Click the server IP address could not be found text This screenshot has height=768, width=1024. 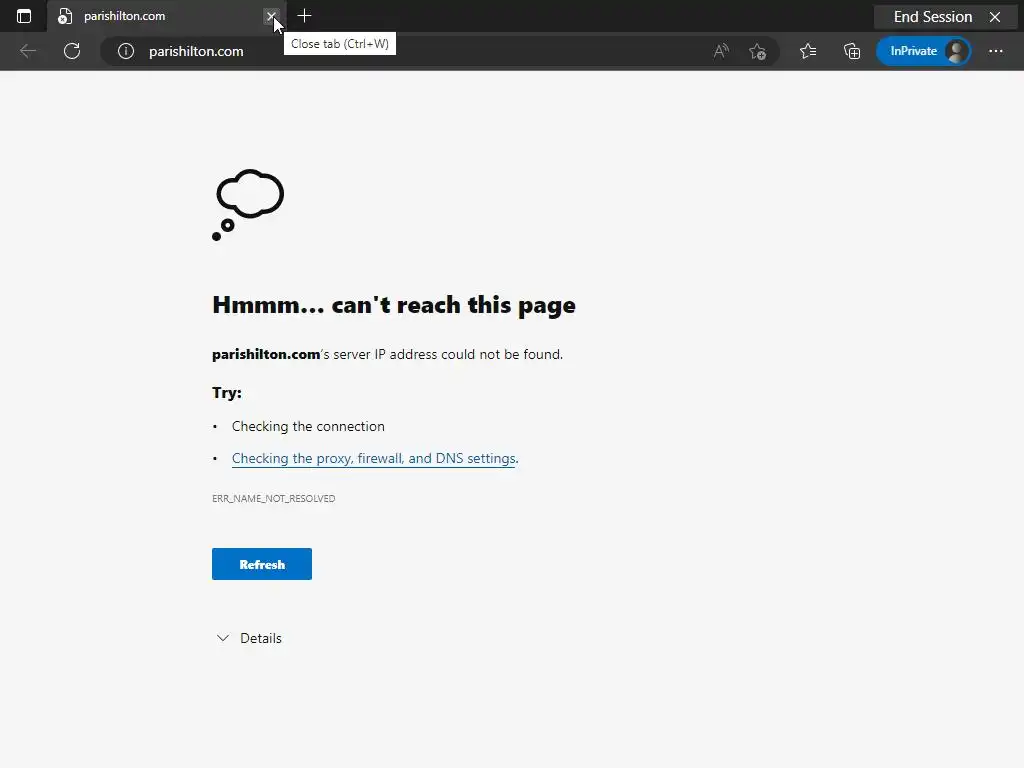(x=387, y=355)
